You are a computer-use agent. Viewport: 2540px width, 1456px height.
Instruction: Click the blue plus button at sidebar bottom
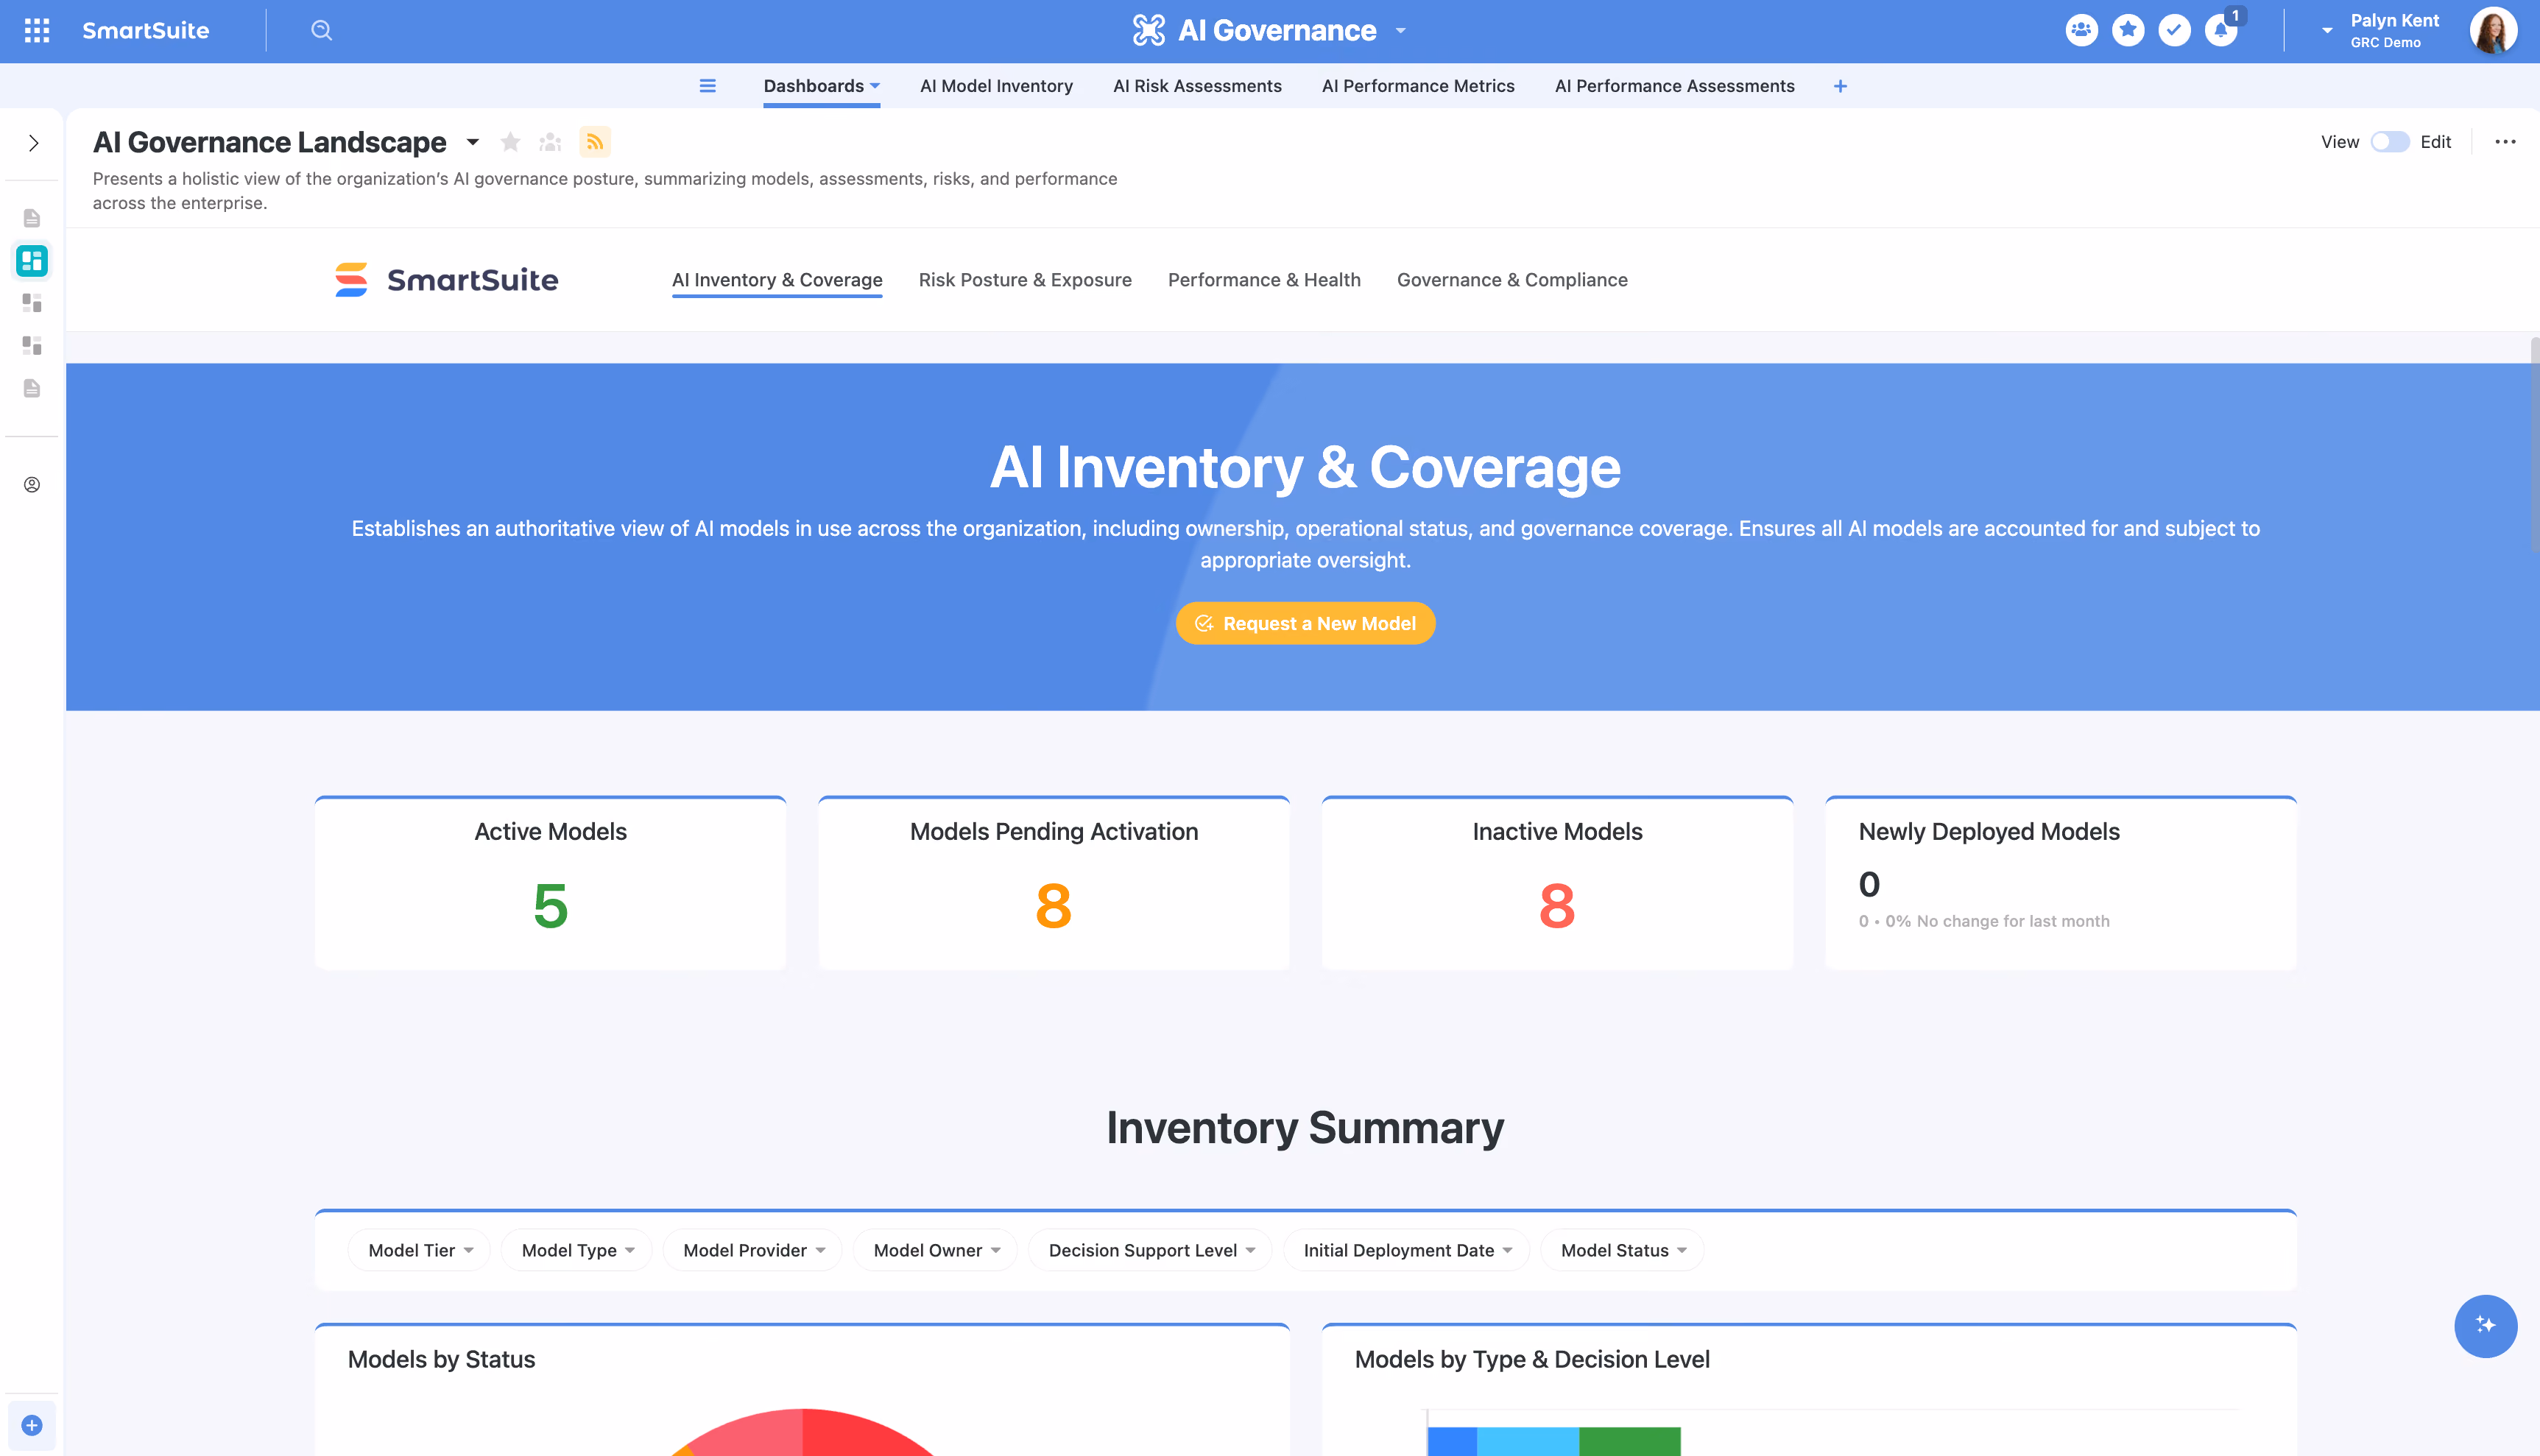click(32, 1425)
